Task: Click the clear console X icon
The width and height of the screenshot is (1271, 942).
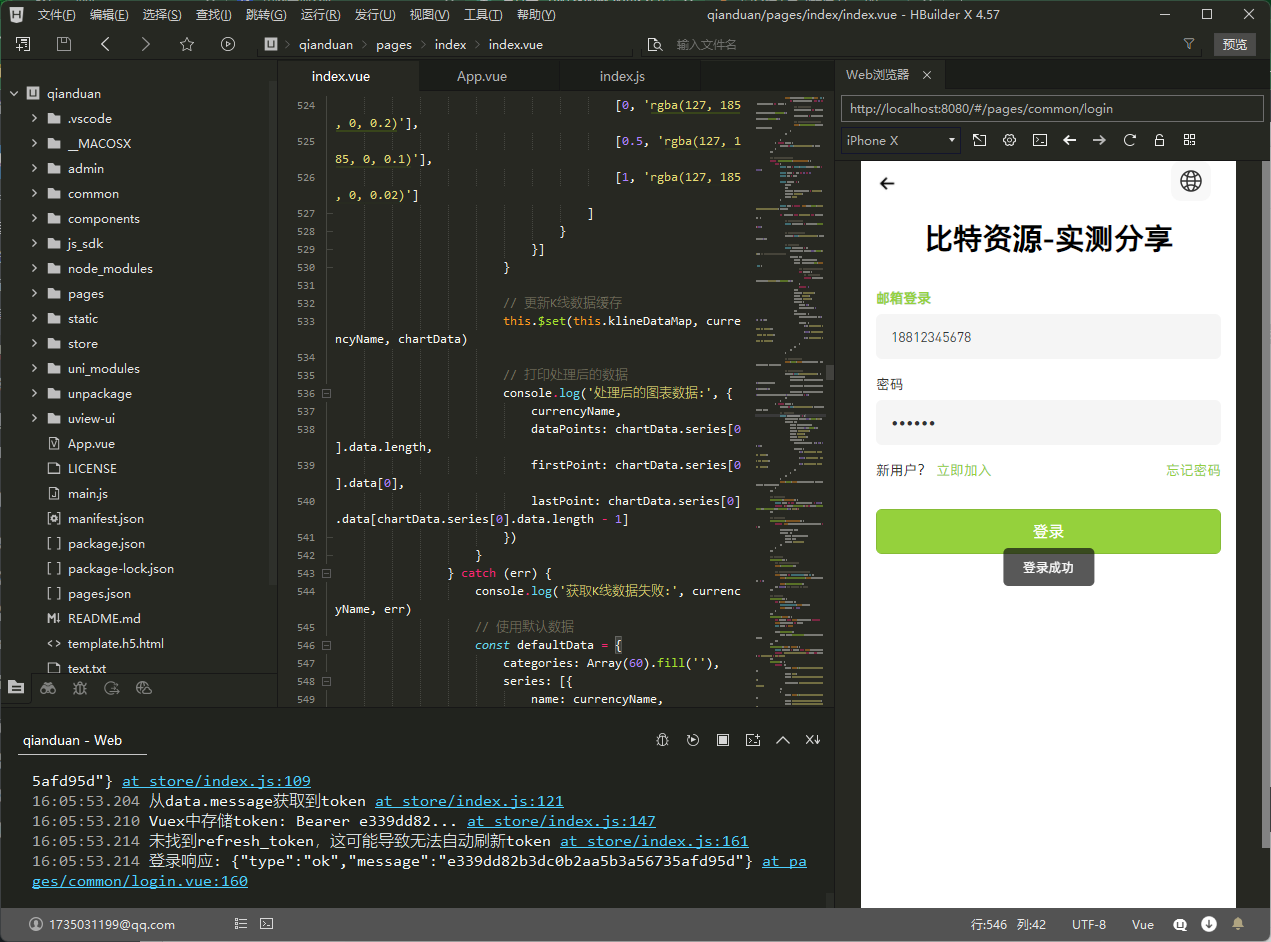Action: (813, 740)
